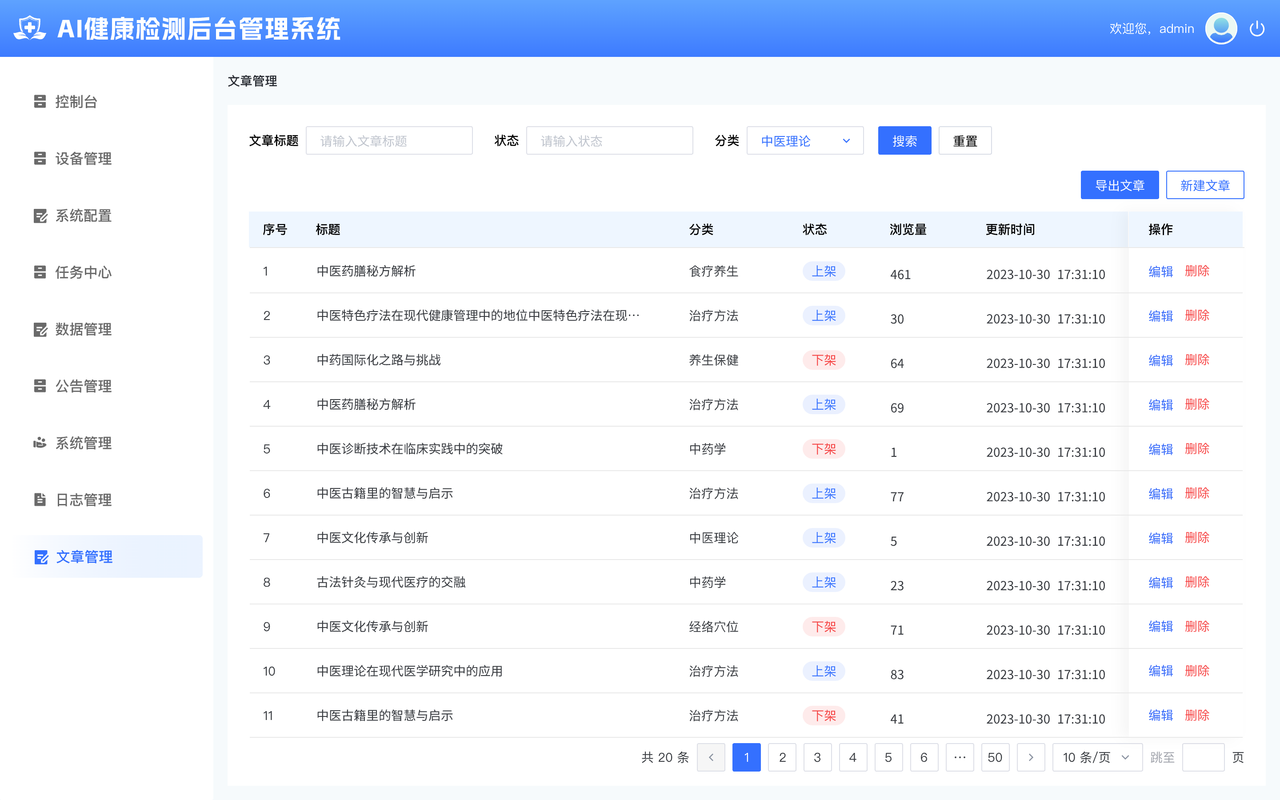Toggle 上架 status on 中医药膳秘方解析 row 1
1280x800 pixels.
pos(823,270)
